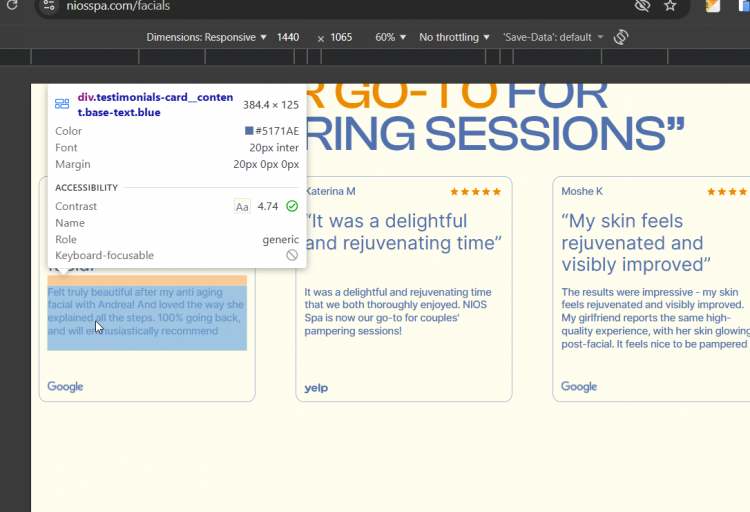Click the five-star rating on Katerina's card
Image resolution: width=750 pixels, height=512 pixels.
click(475, 192)
